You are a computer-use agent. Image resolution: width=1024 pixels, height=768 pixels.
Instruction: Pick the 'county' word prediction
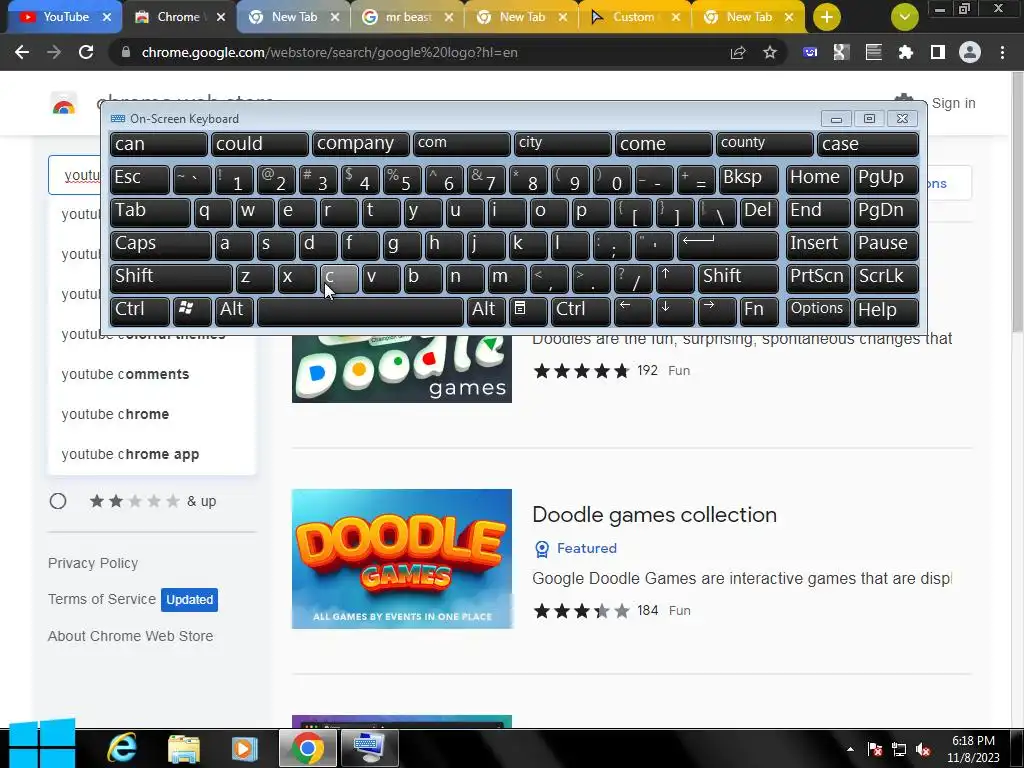764,144
